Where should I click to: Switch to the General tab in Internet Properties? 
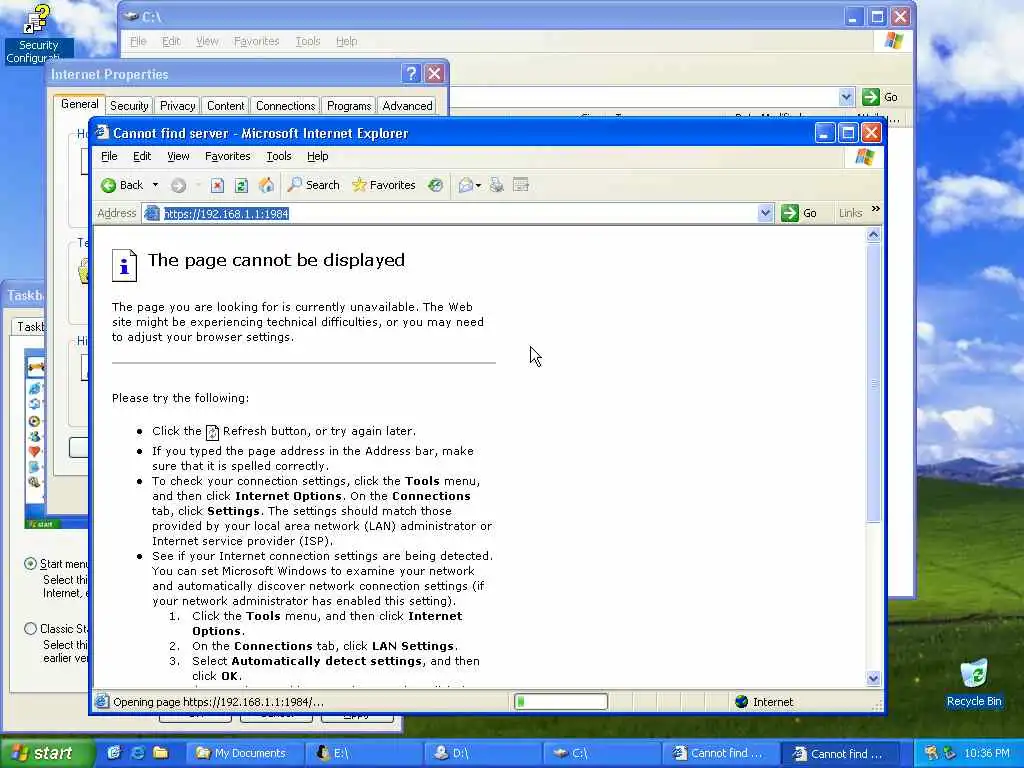pos(80,104)
